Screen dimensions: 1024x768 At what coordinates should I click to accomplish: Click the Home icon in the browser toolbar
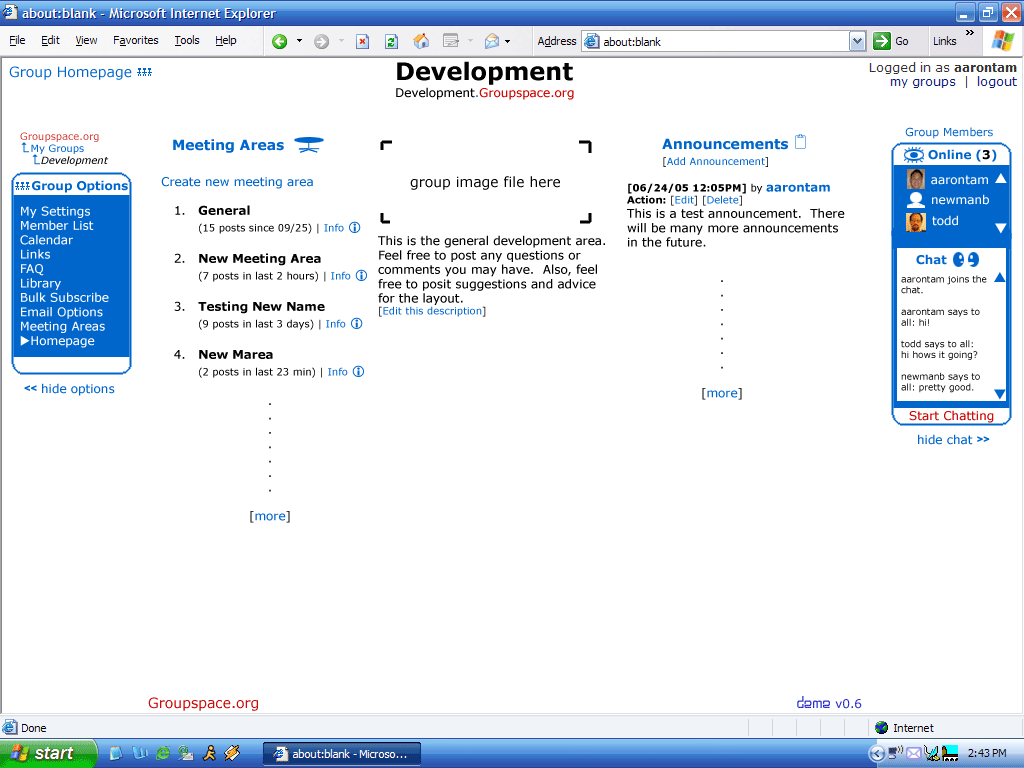pos(422,41)
